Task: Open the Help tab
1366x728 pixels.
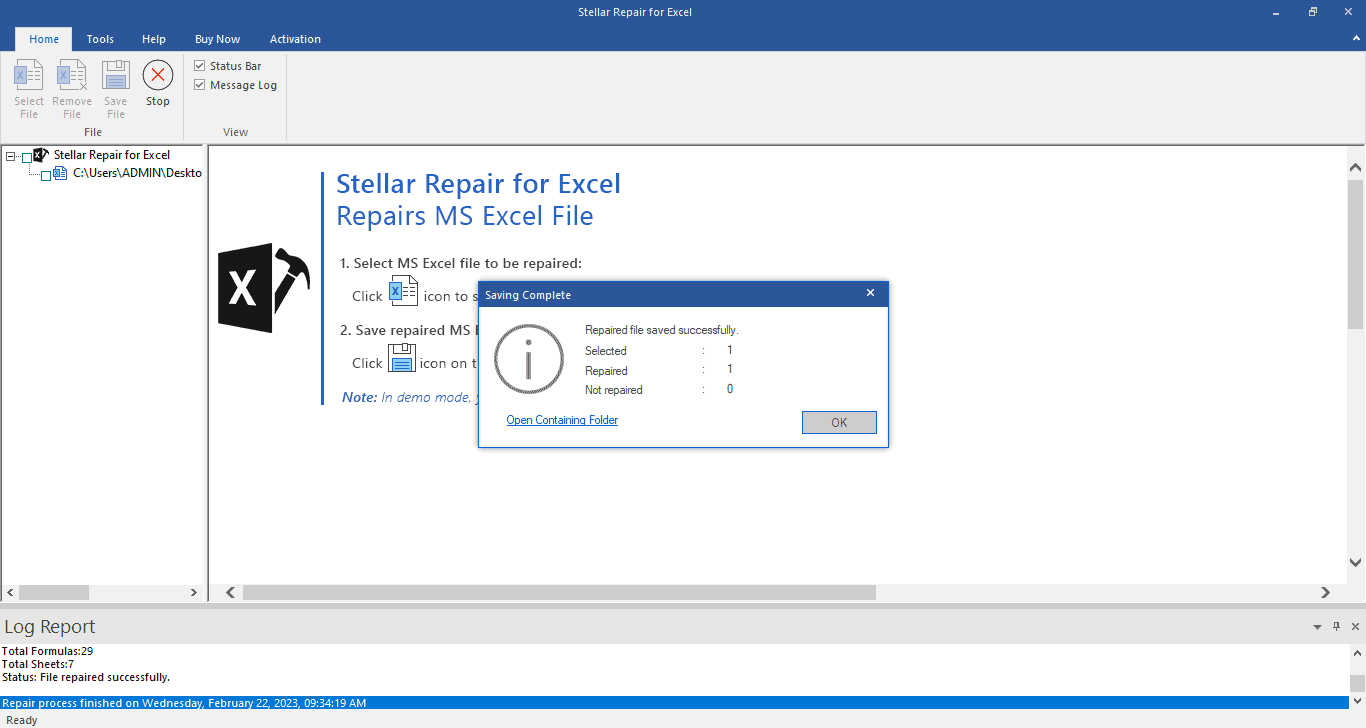Action: coord(154,39)
